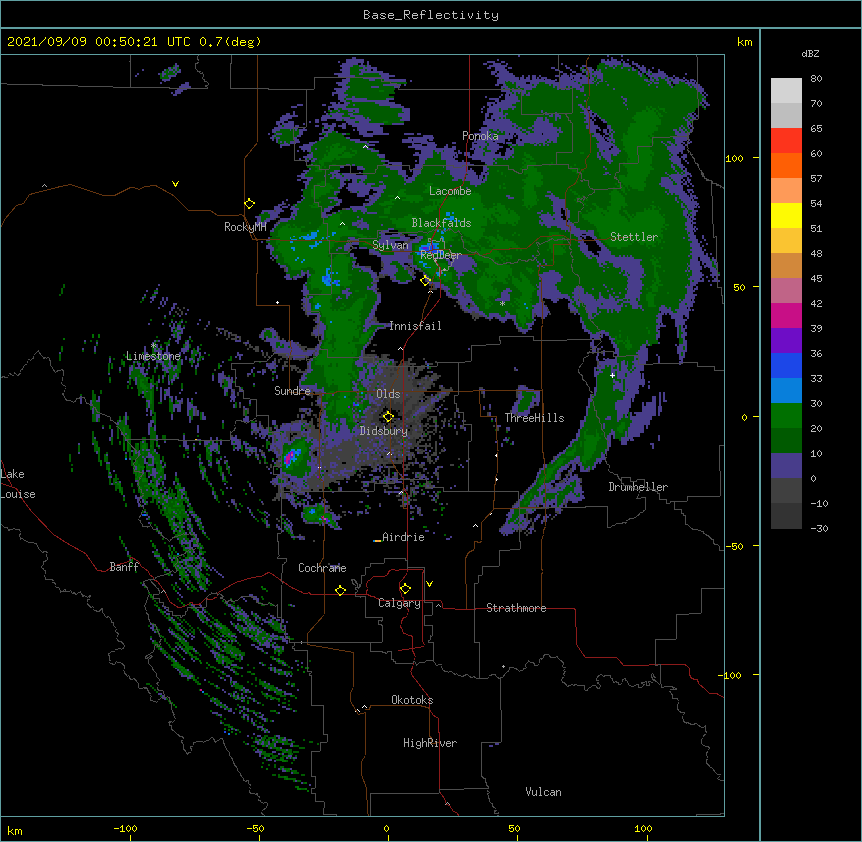862x842 pixels.
Task: Click the Drumheller label
Action: click(638, 487)
